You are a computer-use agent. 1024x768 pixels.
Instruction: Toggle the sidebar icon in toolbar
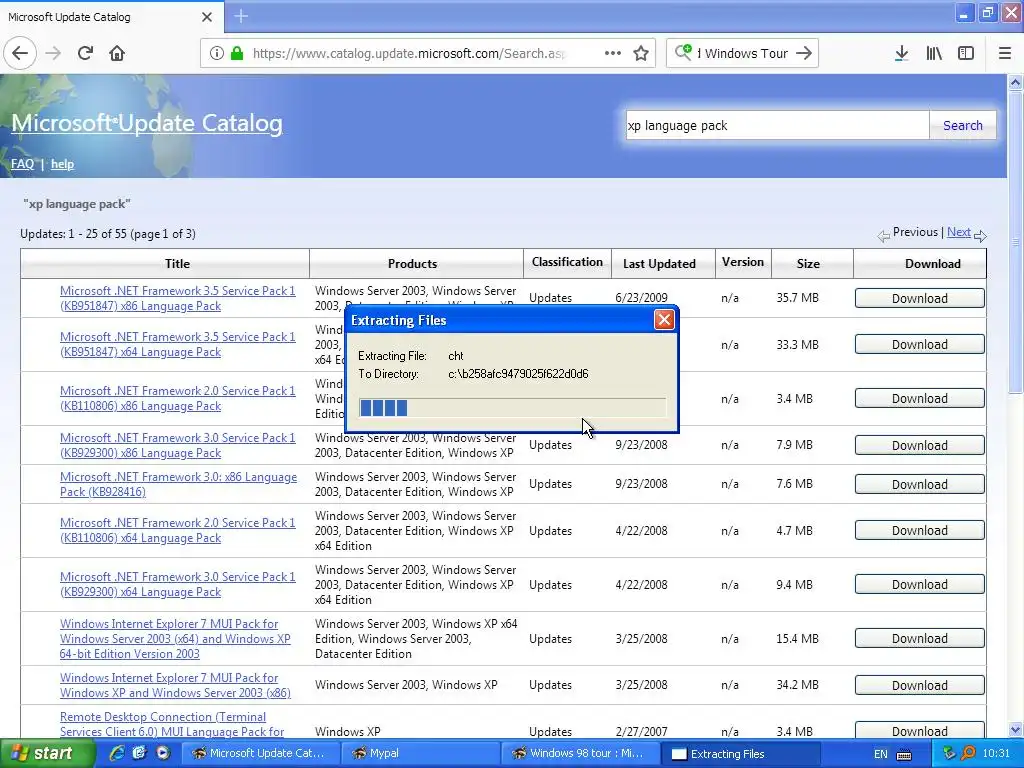point(966,54)
